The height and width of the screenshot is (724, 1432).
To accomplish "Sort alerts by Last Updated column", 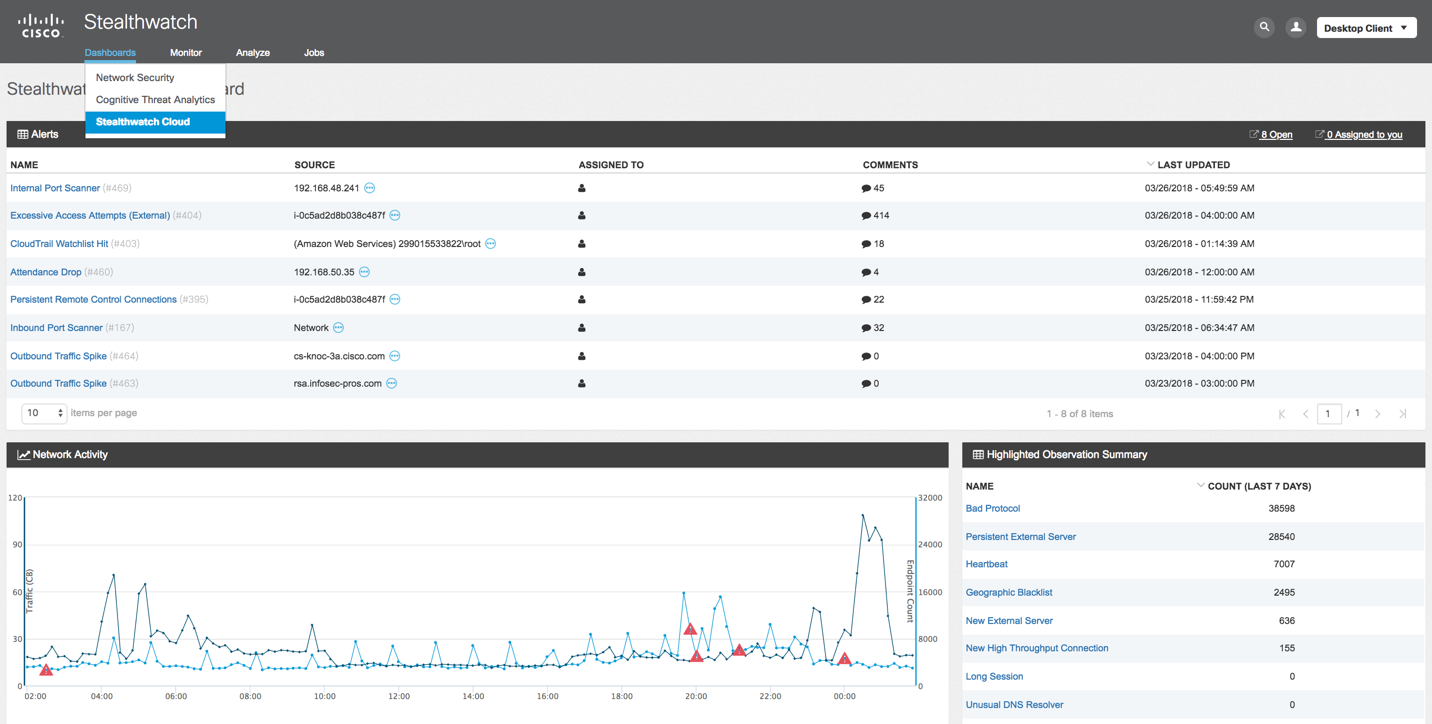I will [x=1192, y=165].
